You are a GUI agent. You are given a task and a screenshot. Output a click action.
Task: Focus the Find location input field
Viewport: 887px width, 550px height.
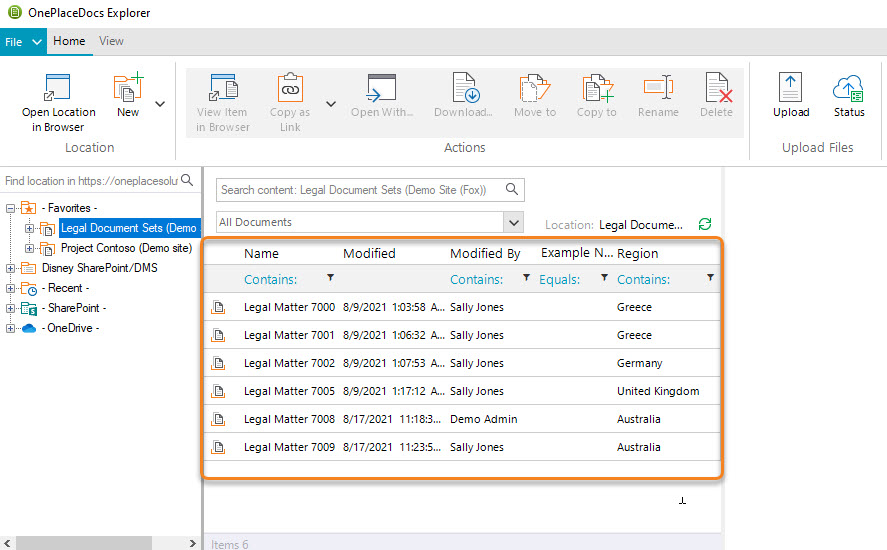click(92, 181)
